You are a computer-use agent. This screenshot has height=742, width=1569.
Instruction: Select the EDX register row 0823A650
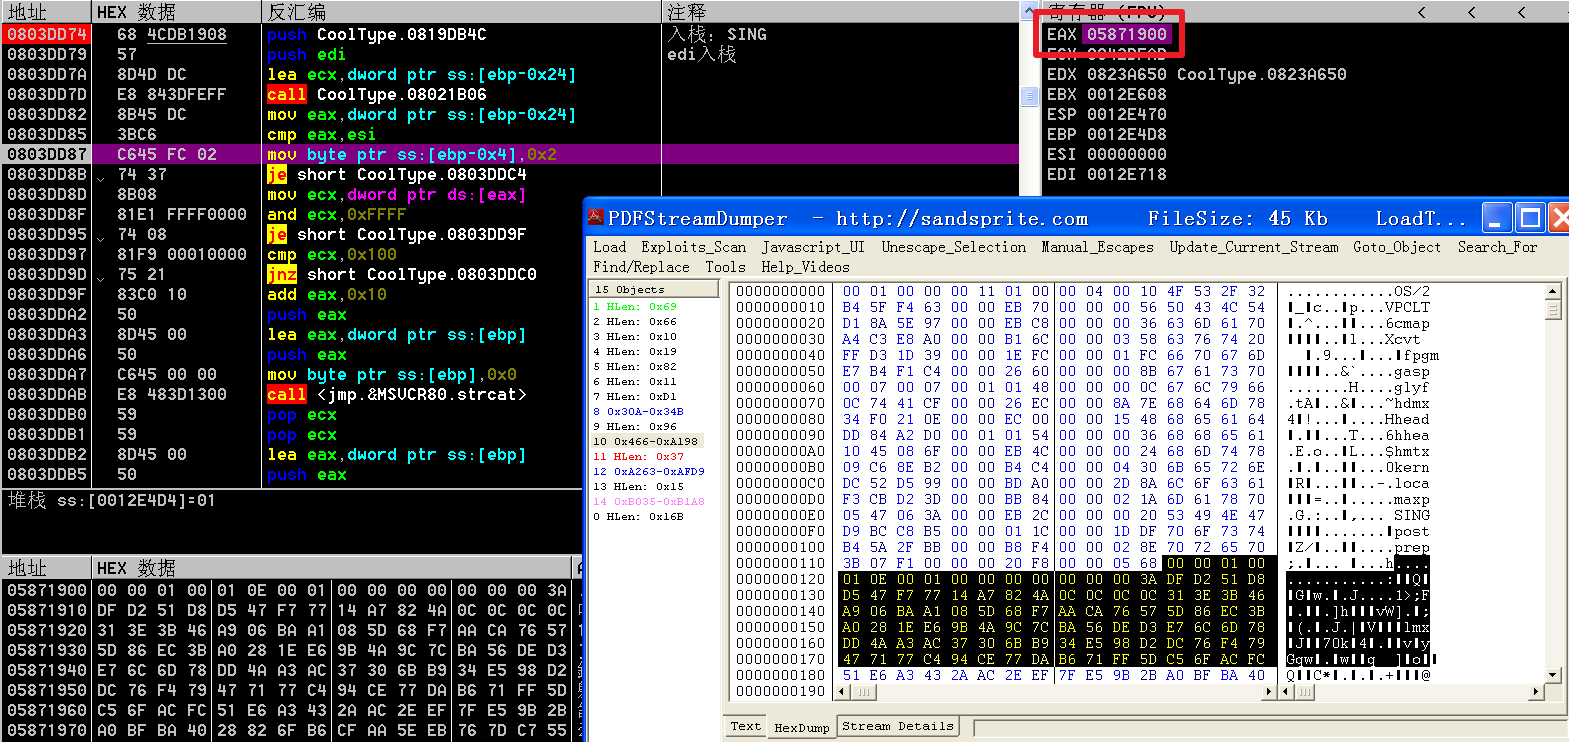[x=1196, y=74]
